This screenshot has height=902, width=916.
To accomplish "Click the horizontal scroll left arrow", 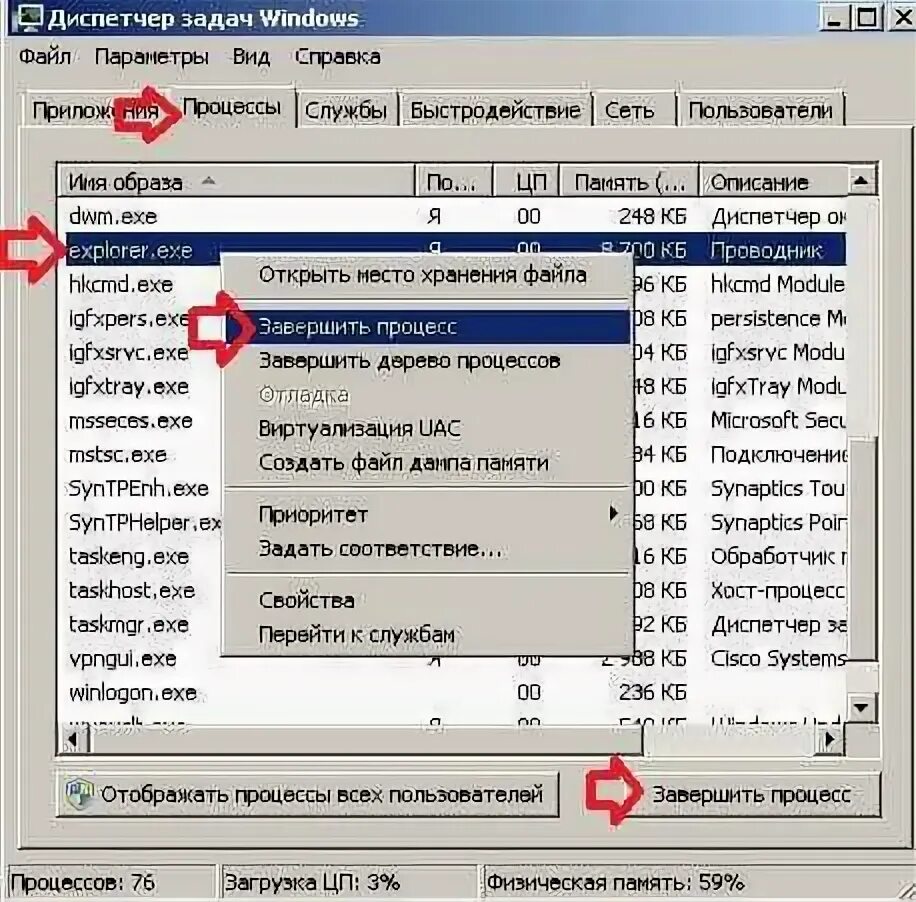I will pos(74,740).
